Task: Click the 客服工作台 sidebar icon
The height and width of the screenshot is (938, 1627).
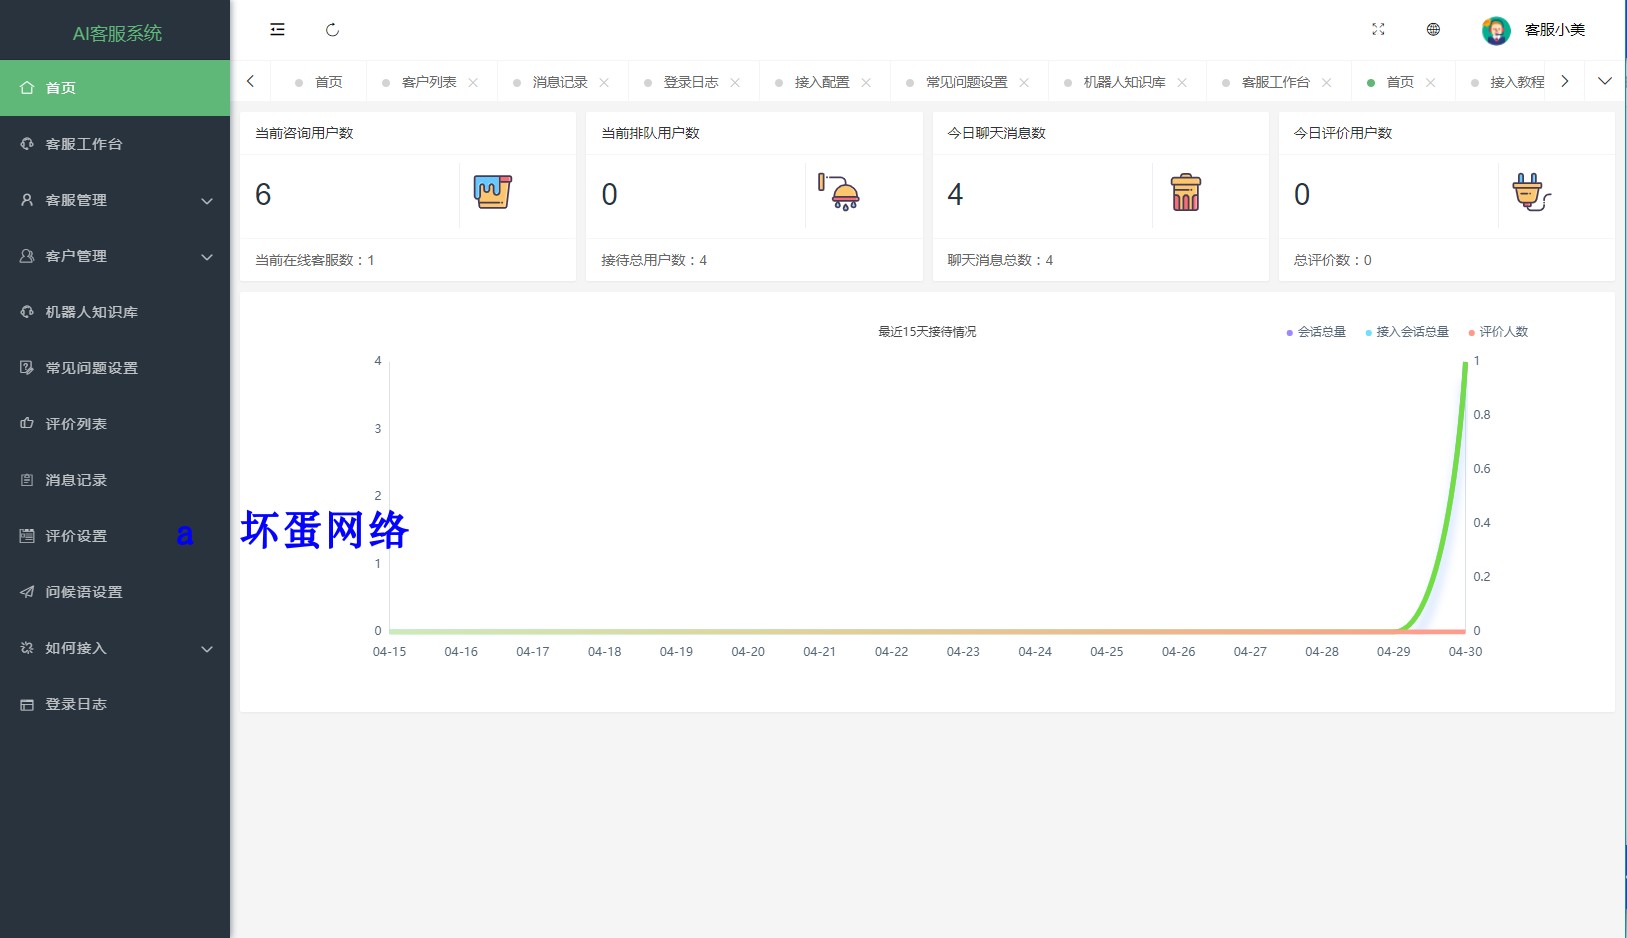Action: (x=27, y=144)
